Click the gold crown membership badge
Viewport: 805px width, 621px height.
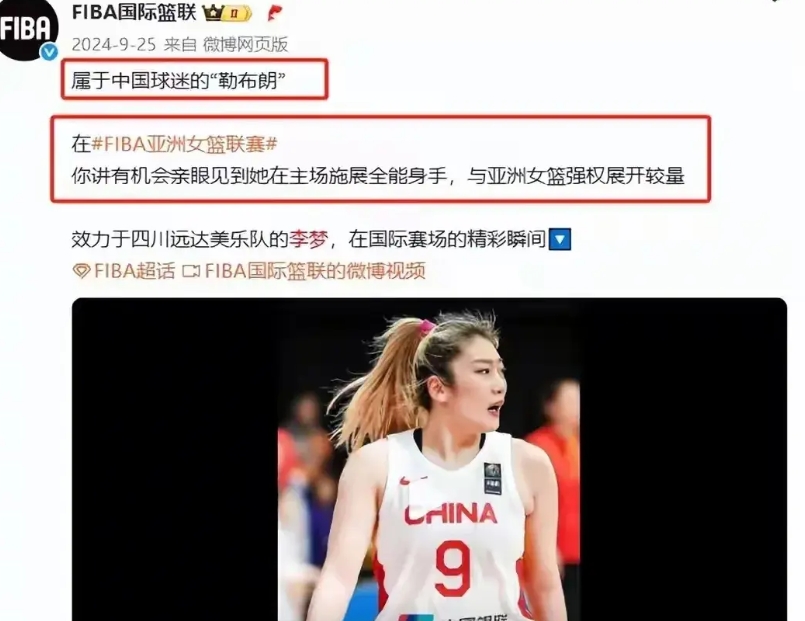coord(227,13)
